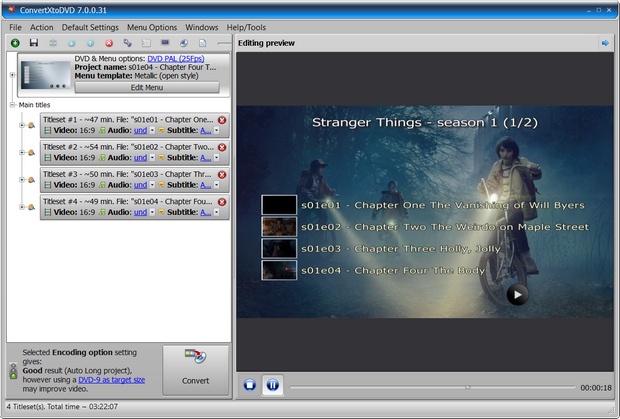Stop the preview playback
The height and width of the screenshot is (419, 620).
[x=250, y=385]
